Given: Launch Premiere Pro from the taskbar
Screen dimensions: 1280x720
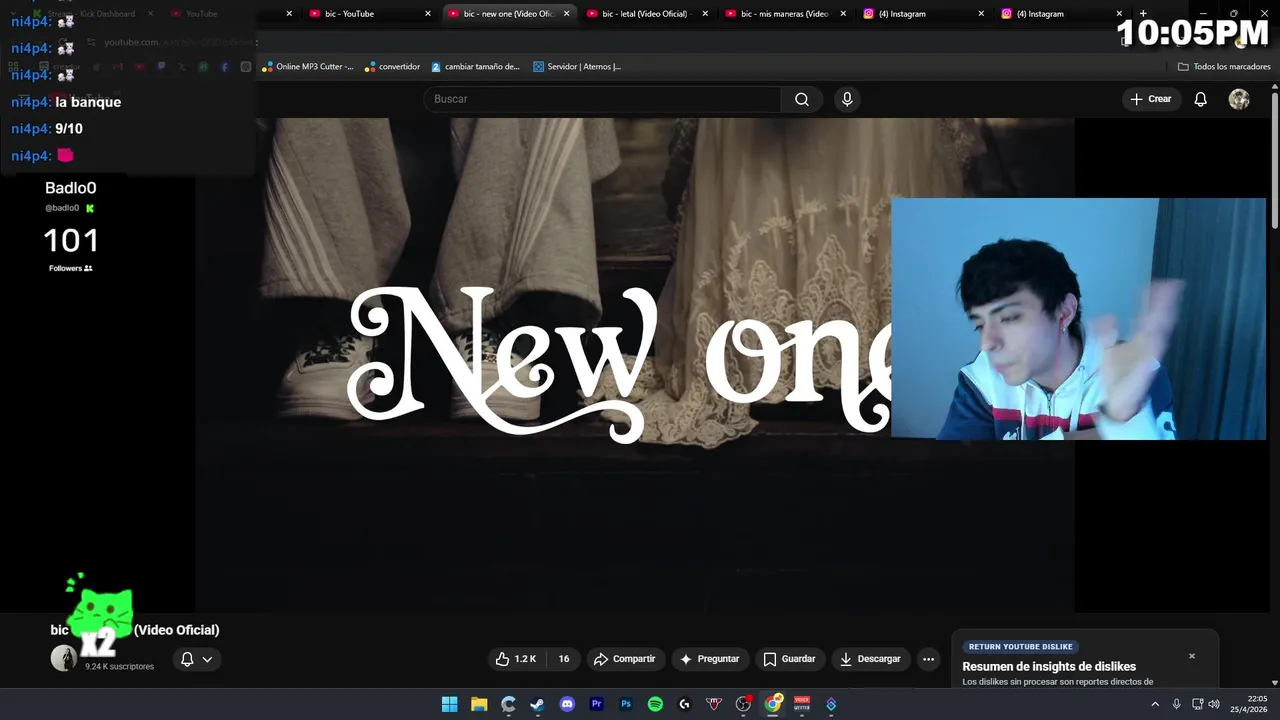Looking at the screenshot, I should click(597, 704).
